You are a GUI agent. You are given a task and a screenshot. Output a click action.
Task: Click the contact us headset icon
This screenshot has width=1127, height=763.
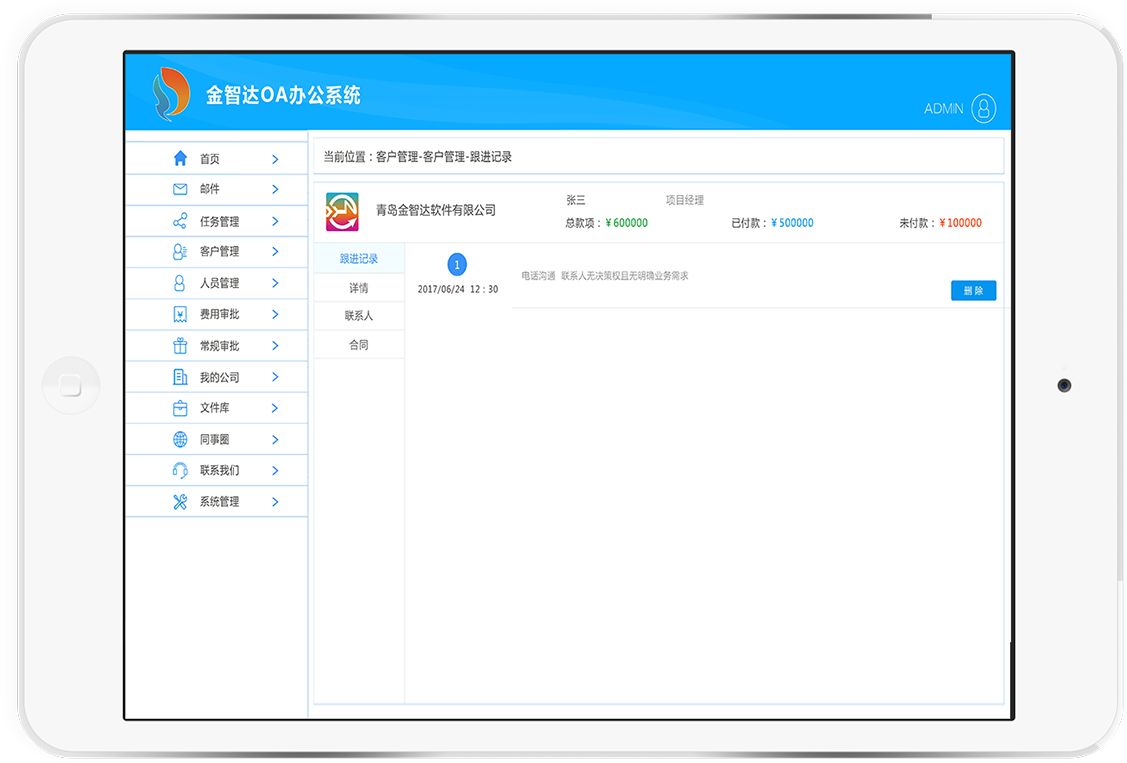180,470
